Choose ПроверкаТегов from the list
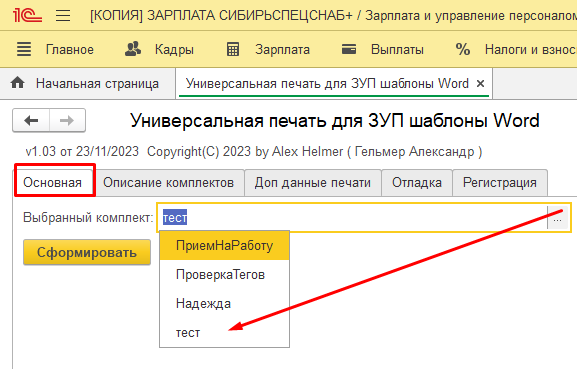 (224, 274)
